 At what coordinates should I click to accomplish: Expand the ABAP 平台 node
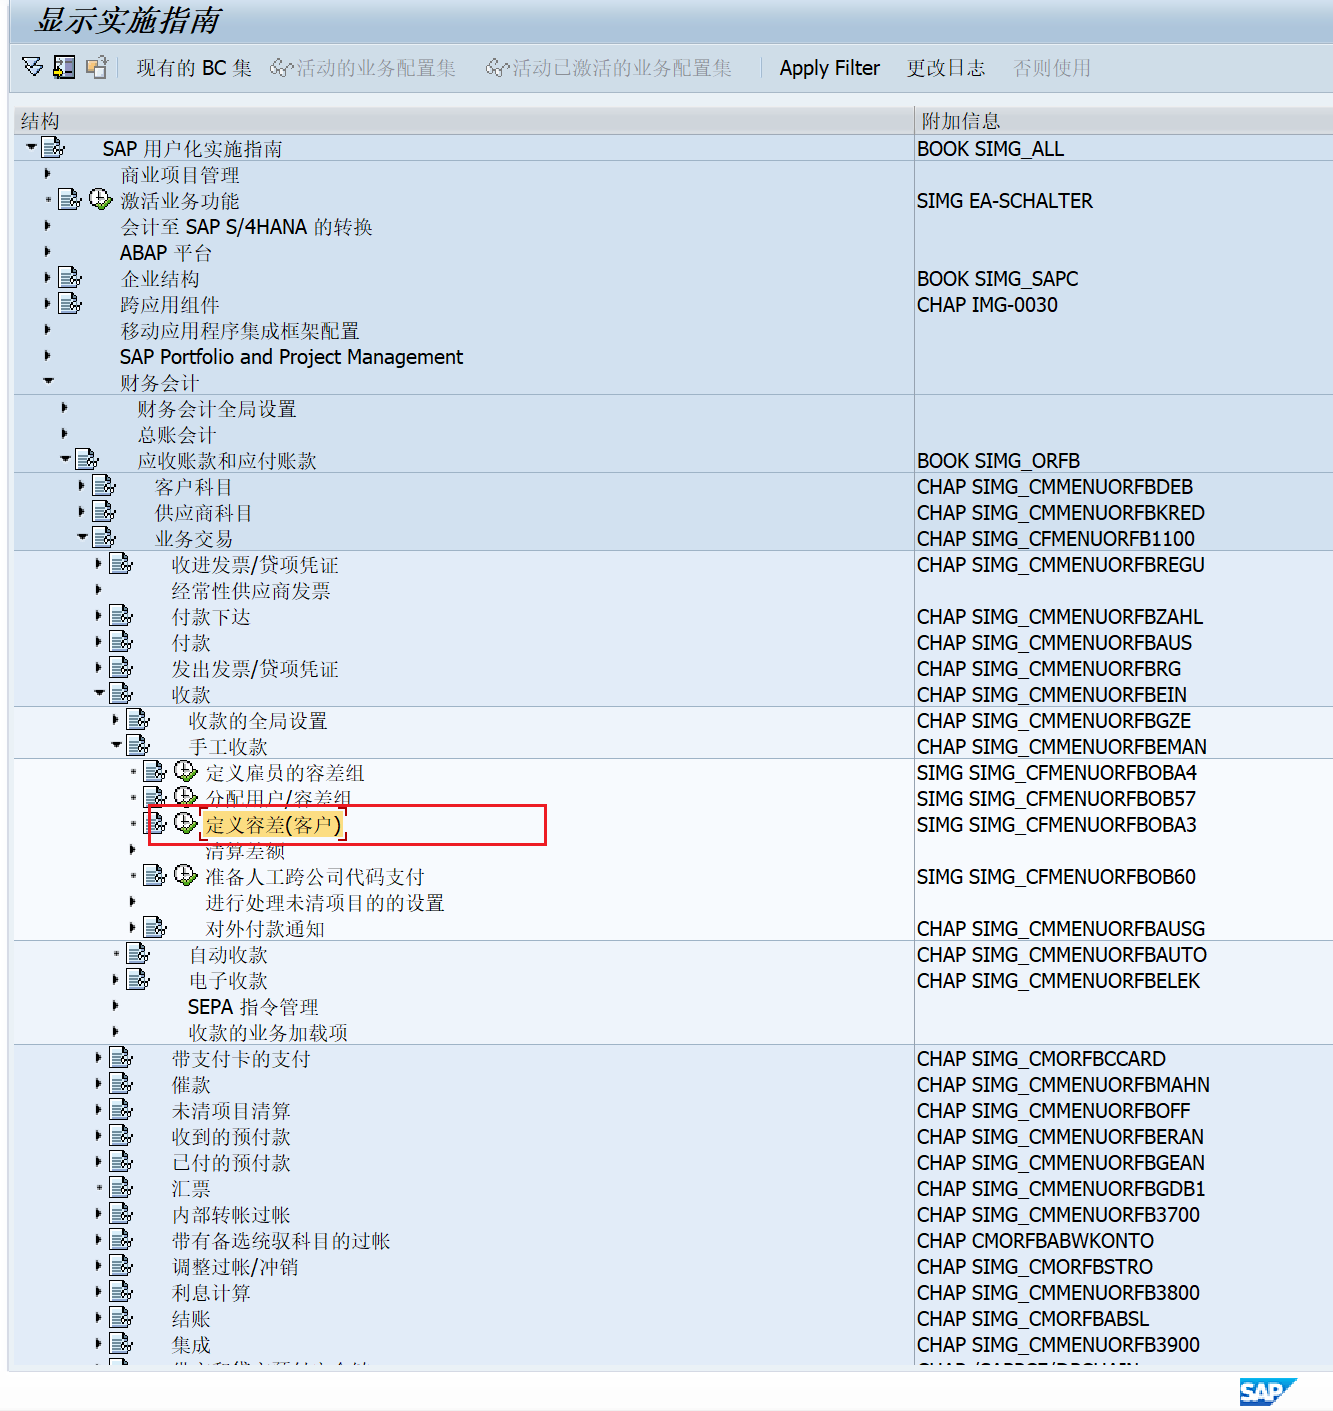(x=47, y=252)
